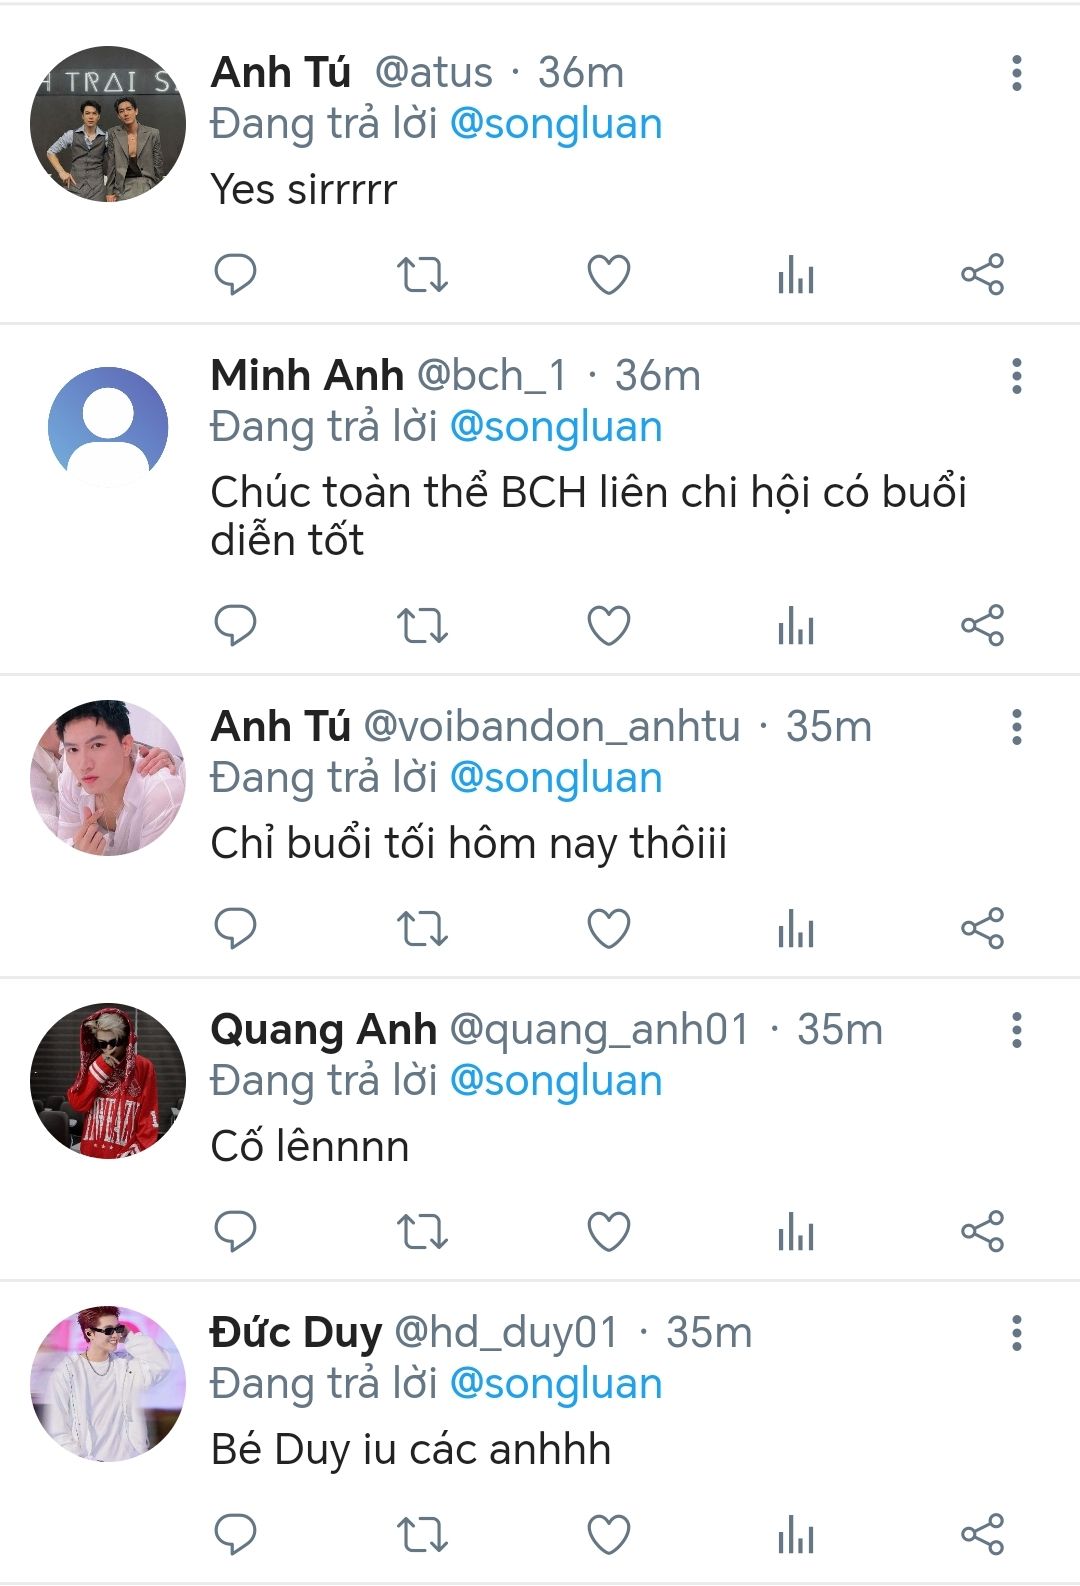Like Quang Anh's "Cố lênnnn" reply
The height and width of the screenshot is (1586, 1080).
[x=608, y=1232]
